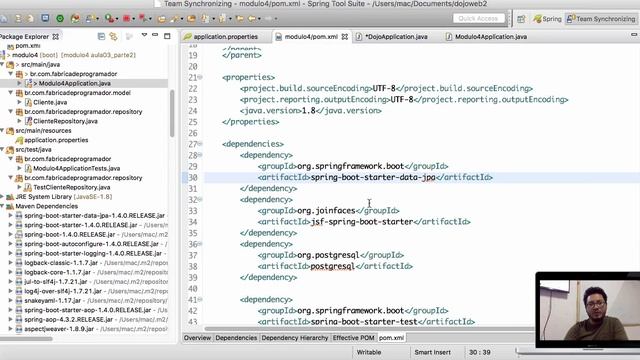This screenshot has height=360, width=640.
Task: Switch to the Effective POM tab
Action: [353, 338]
